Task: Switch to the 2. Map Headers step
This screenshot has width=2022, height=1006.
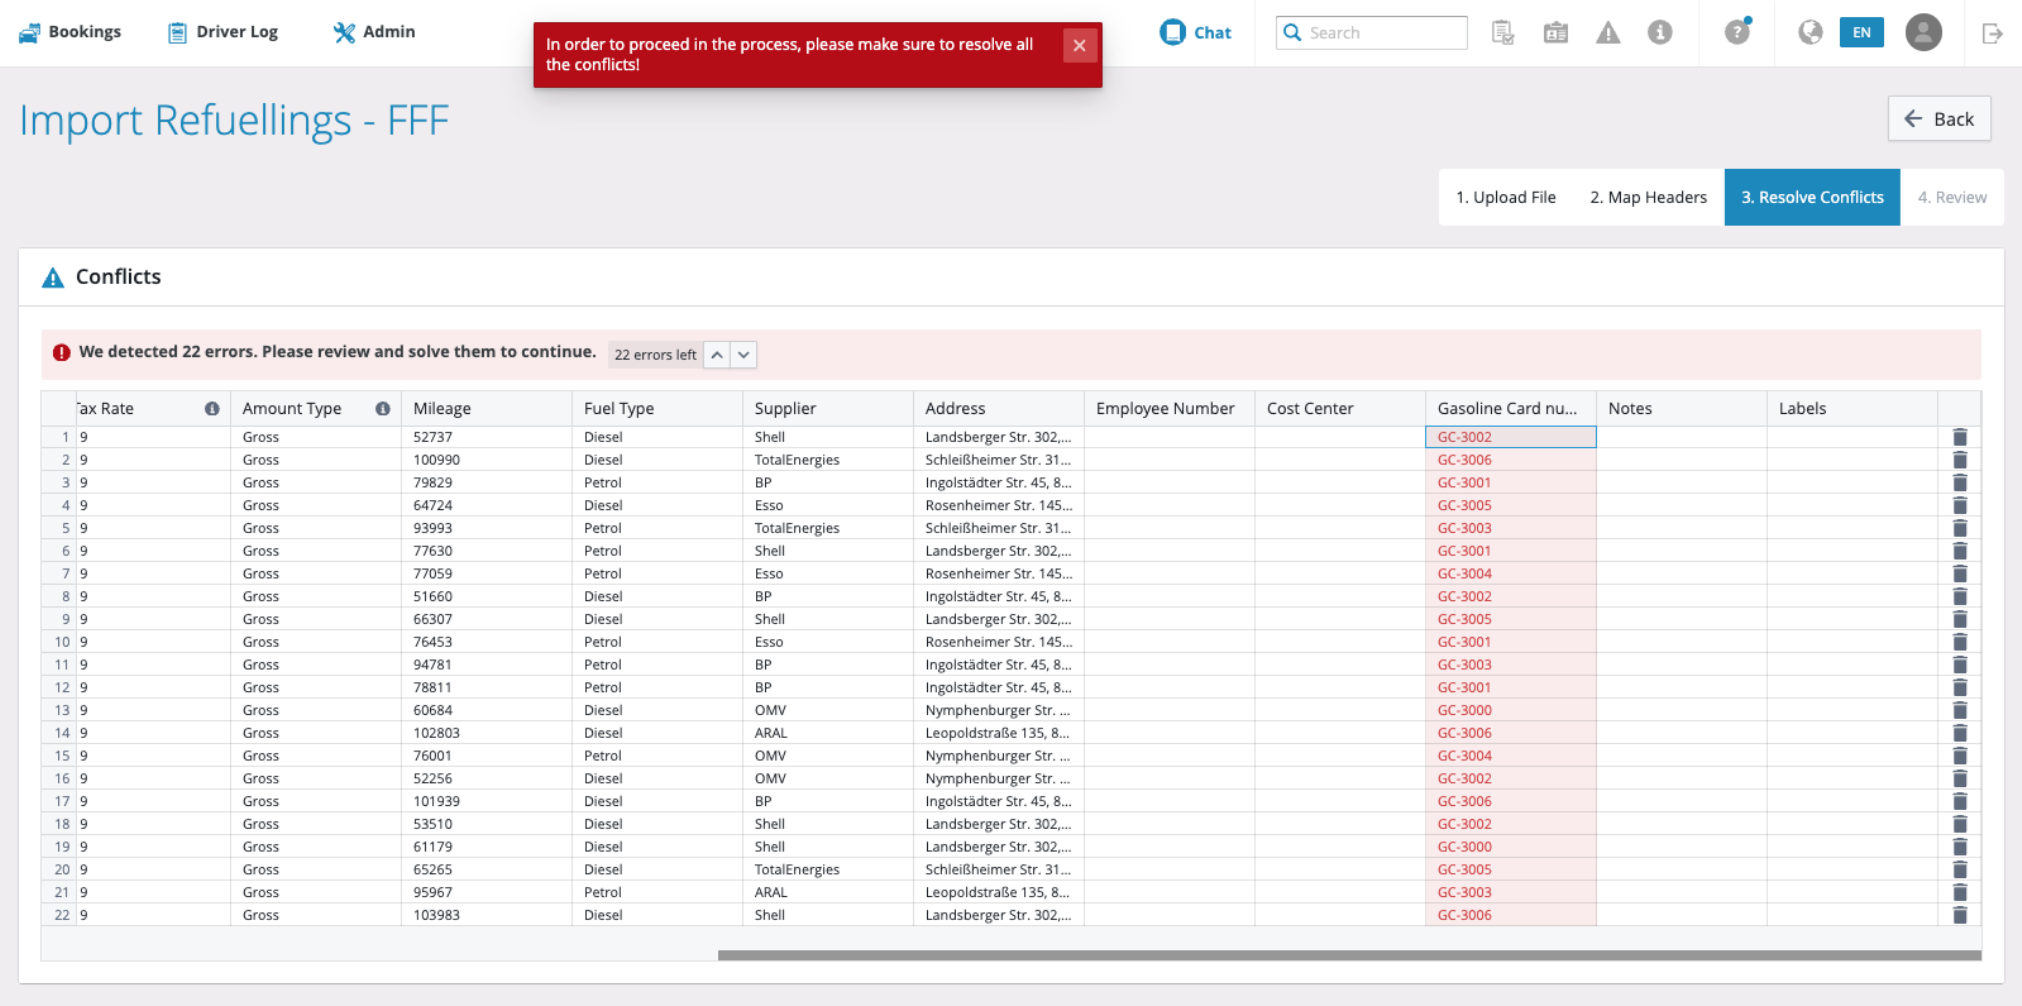Action: 1648,197
